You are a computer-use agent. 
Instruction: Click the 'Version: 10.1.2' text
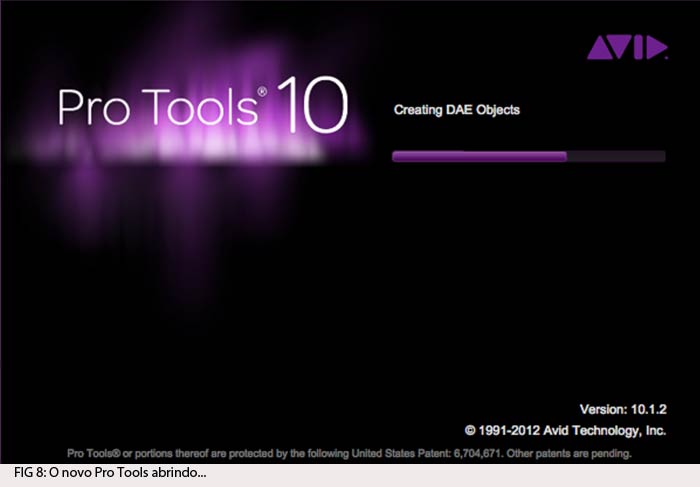[x=623, y=409]
